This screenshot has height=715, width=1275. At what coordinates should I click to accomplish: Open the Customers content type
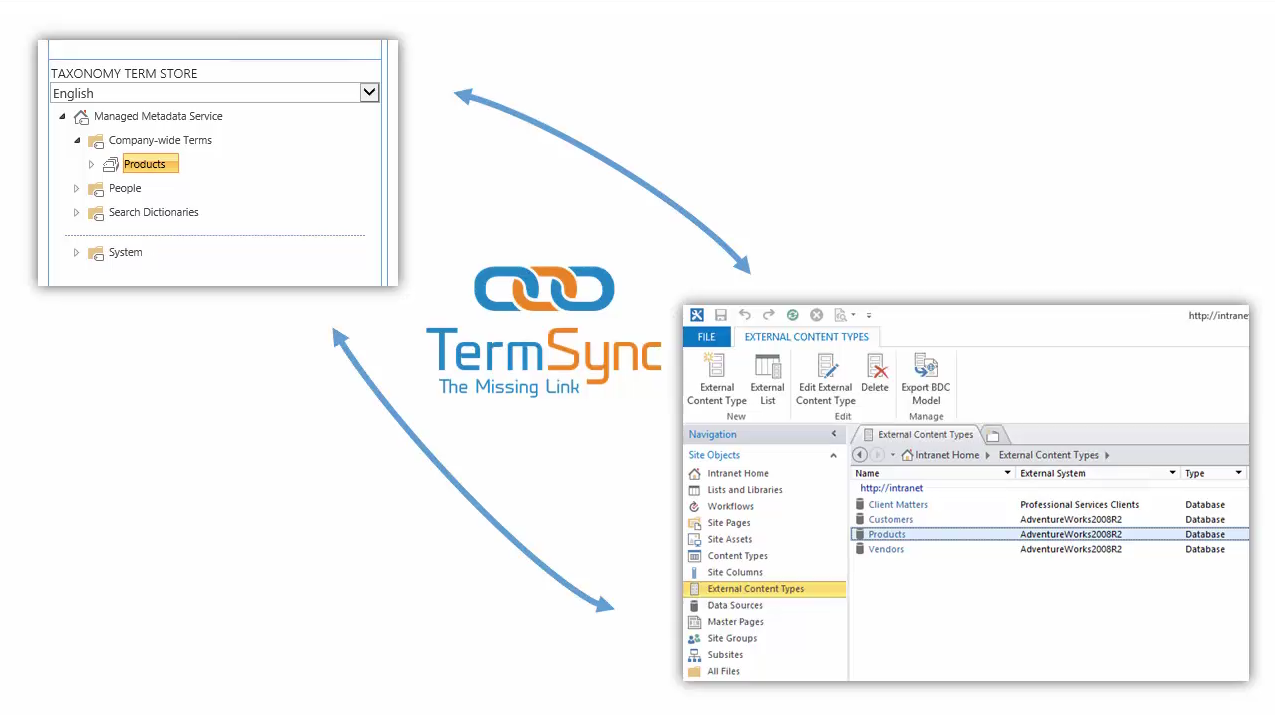click(890, 520)
